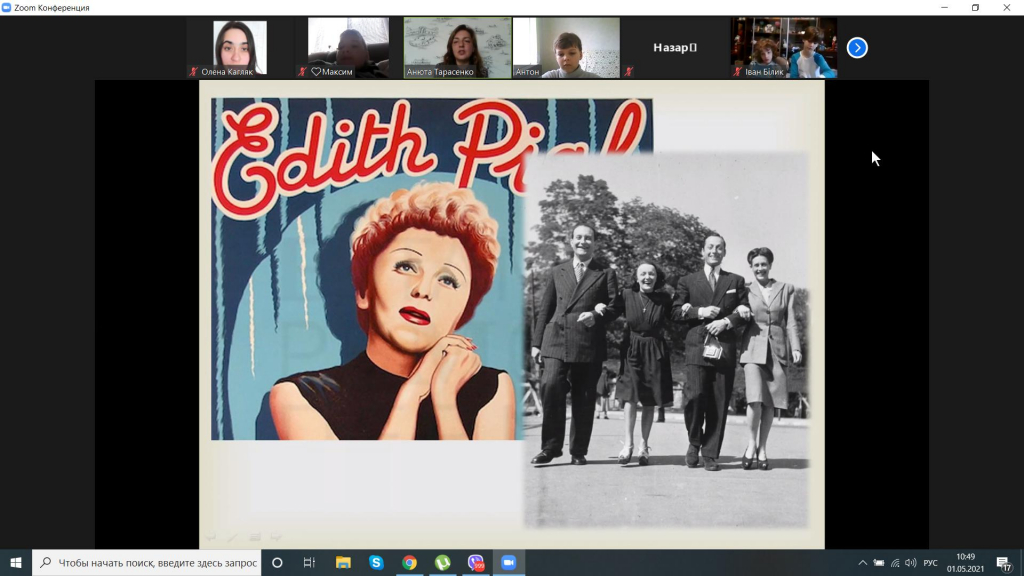Open the volume control in the tray
Image resolution: width=1024 pixels, height=576 pixels.
[x=910, y=563]
